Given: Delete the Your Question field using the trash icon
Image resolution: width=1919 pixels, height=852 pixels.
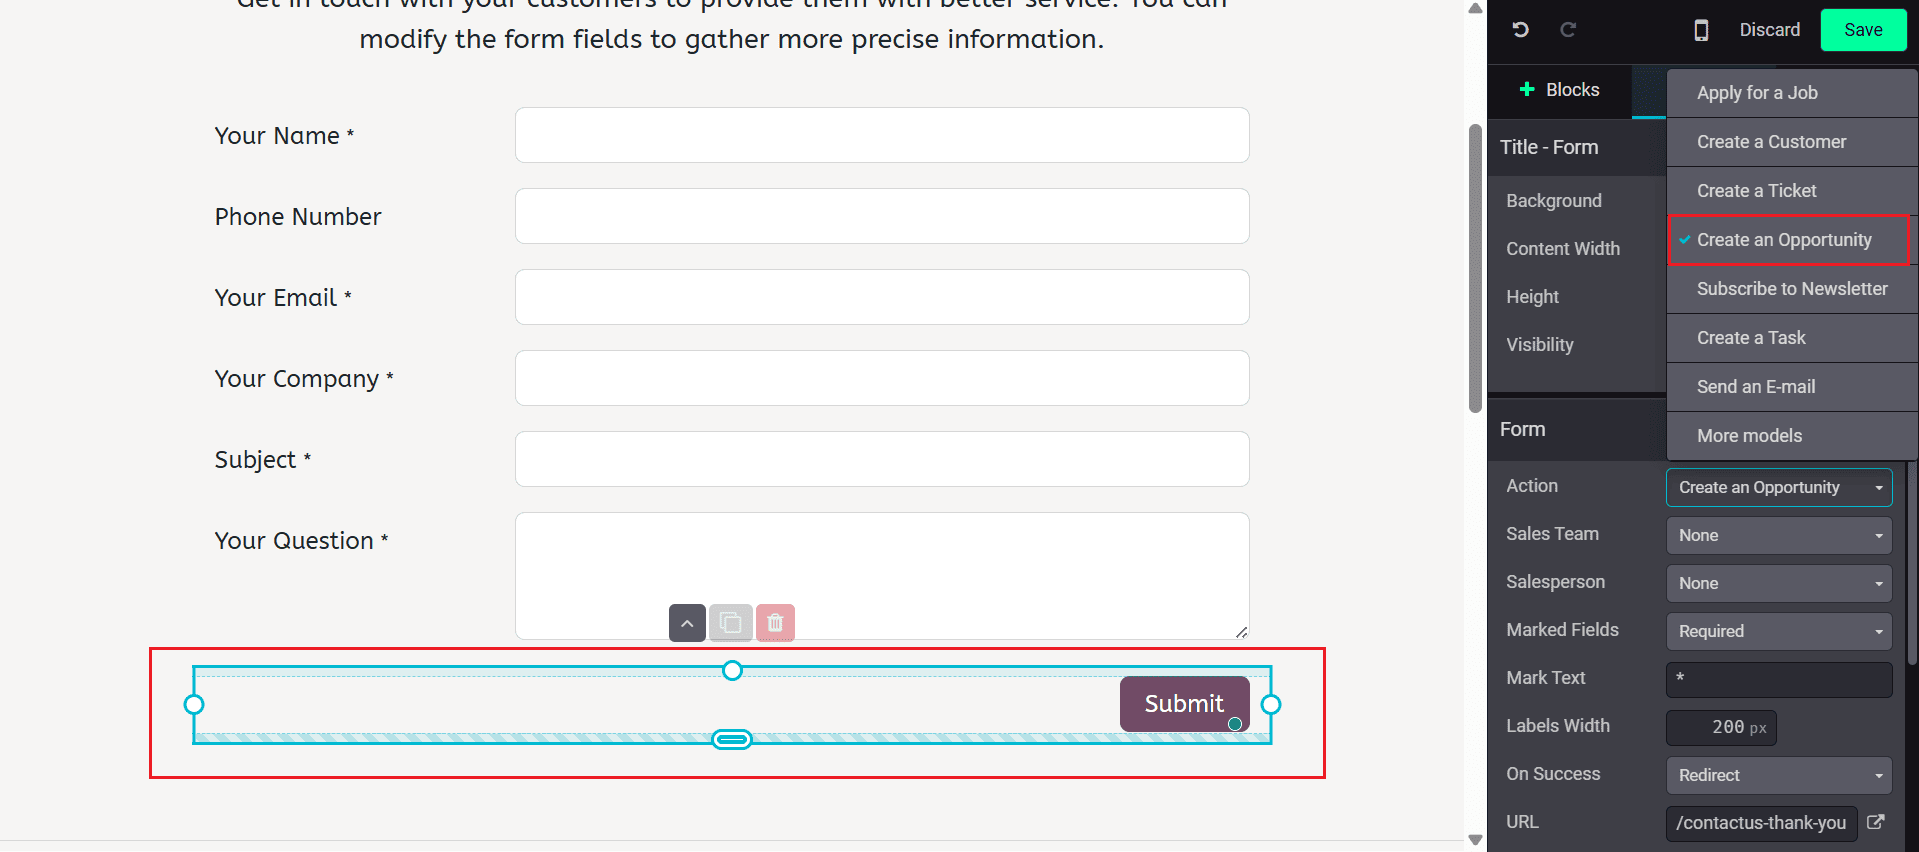Looking at the screenshot, I should pos(775,622).
